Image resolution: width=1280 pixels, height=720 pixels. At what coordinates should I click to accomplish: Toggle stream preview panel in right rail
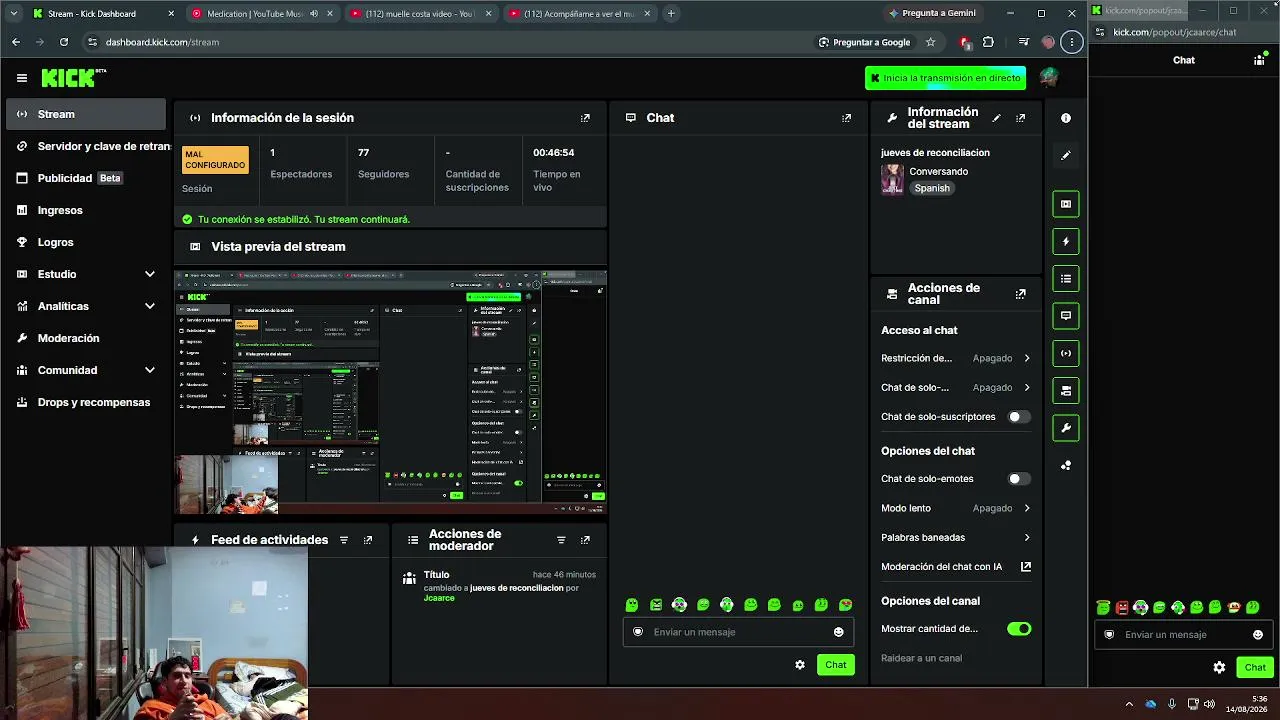(x=1066, y=204)
